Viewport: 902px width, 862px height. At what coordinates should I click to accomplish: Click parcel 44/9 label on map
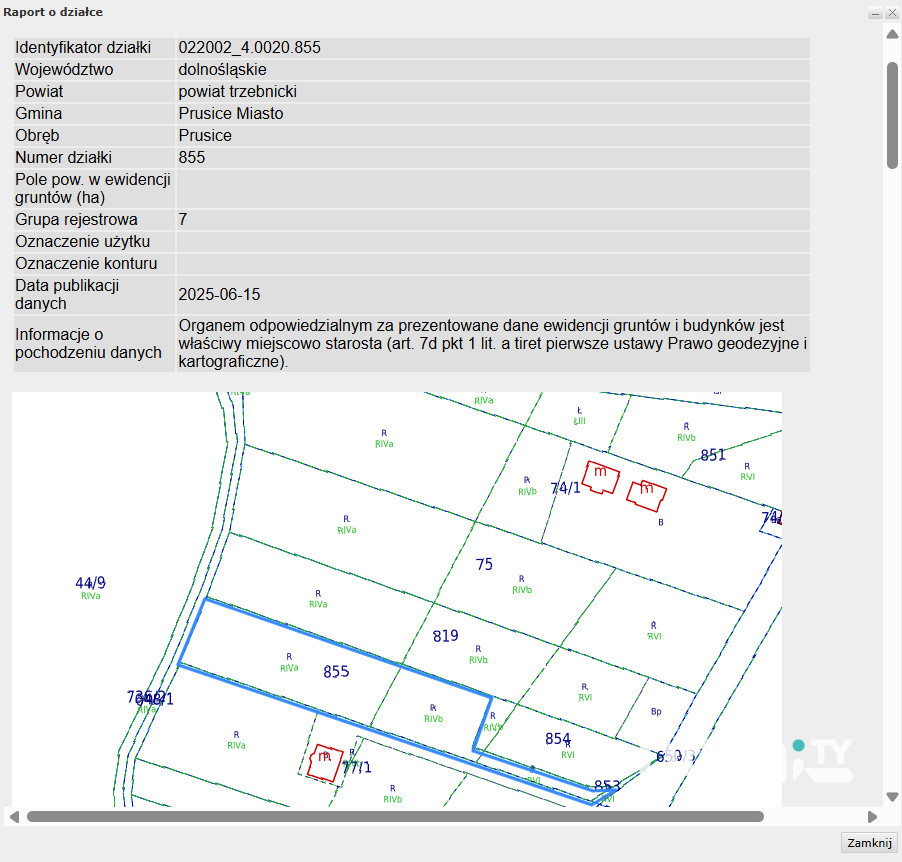click(x=90, y=583)
